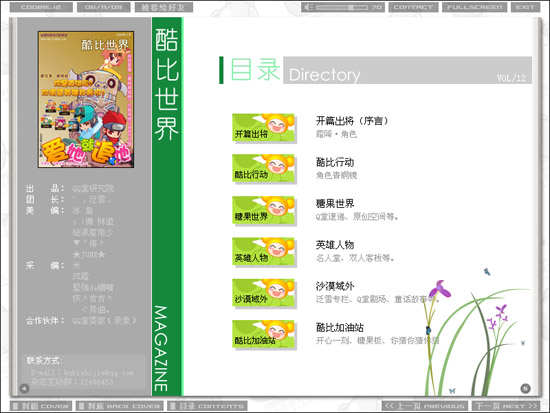550x413 pixels.
Task: Go to 封面 COVER page
Action: coord(41,406)
